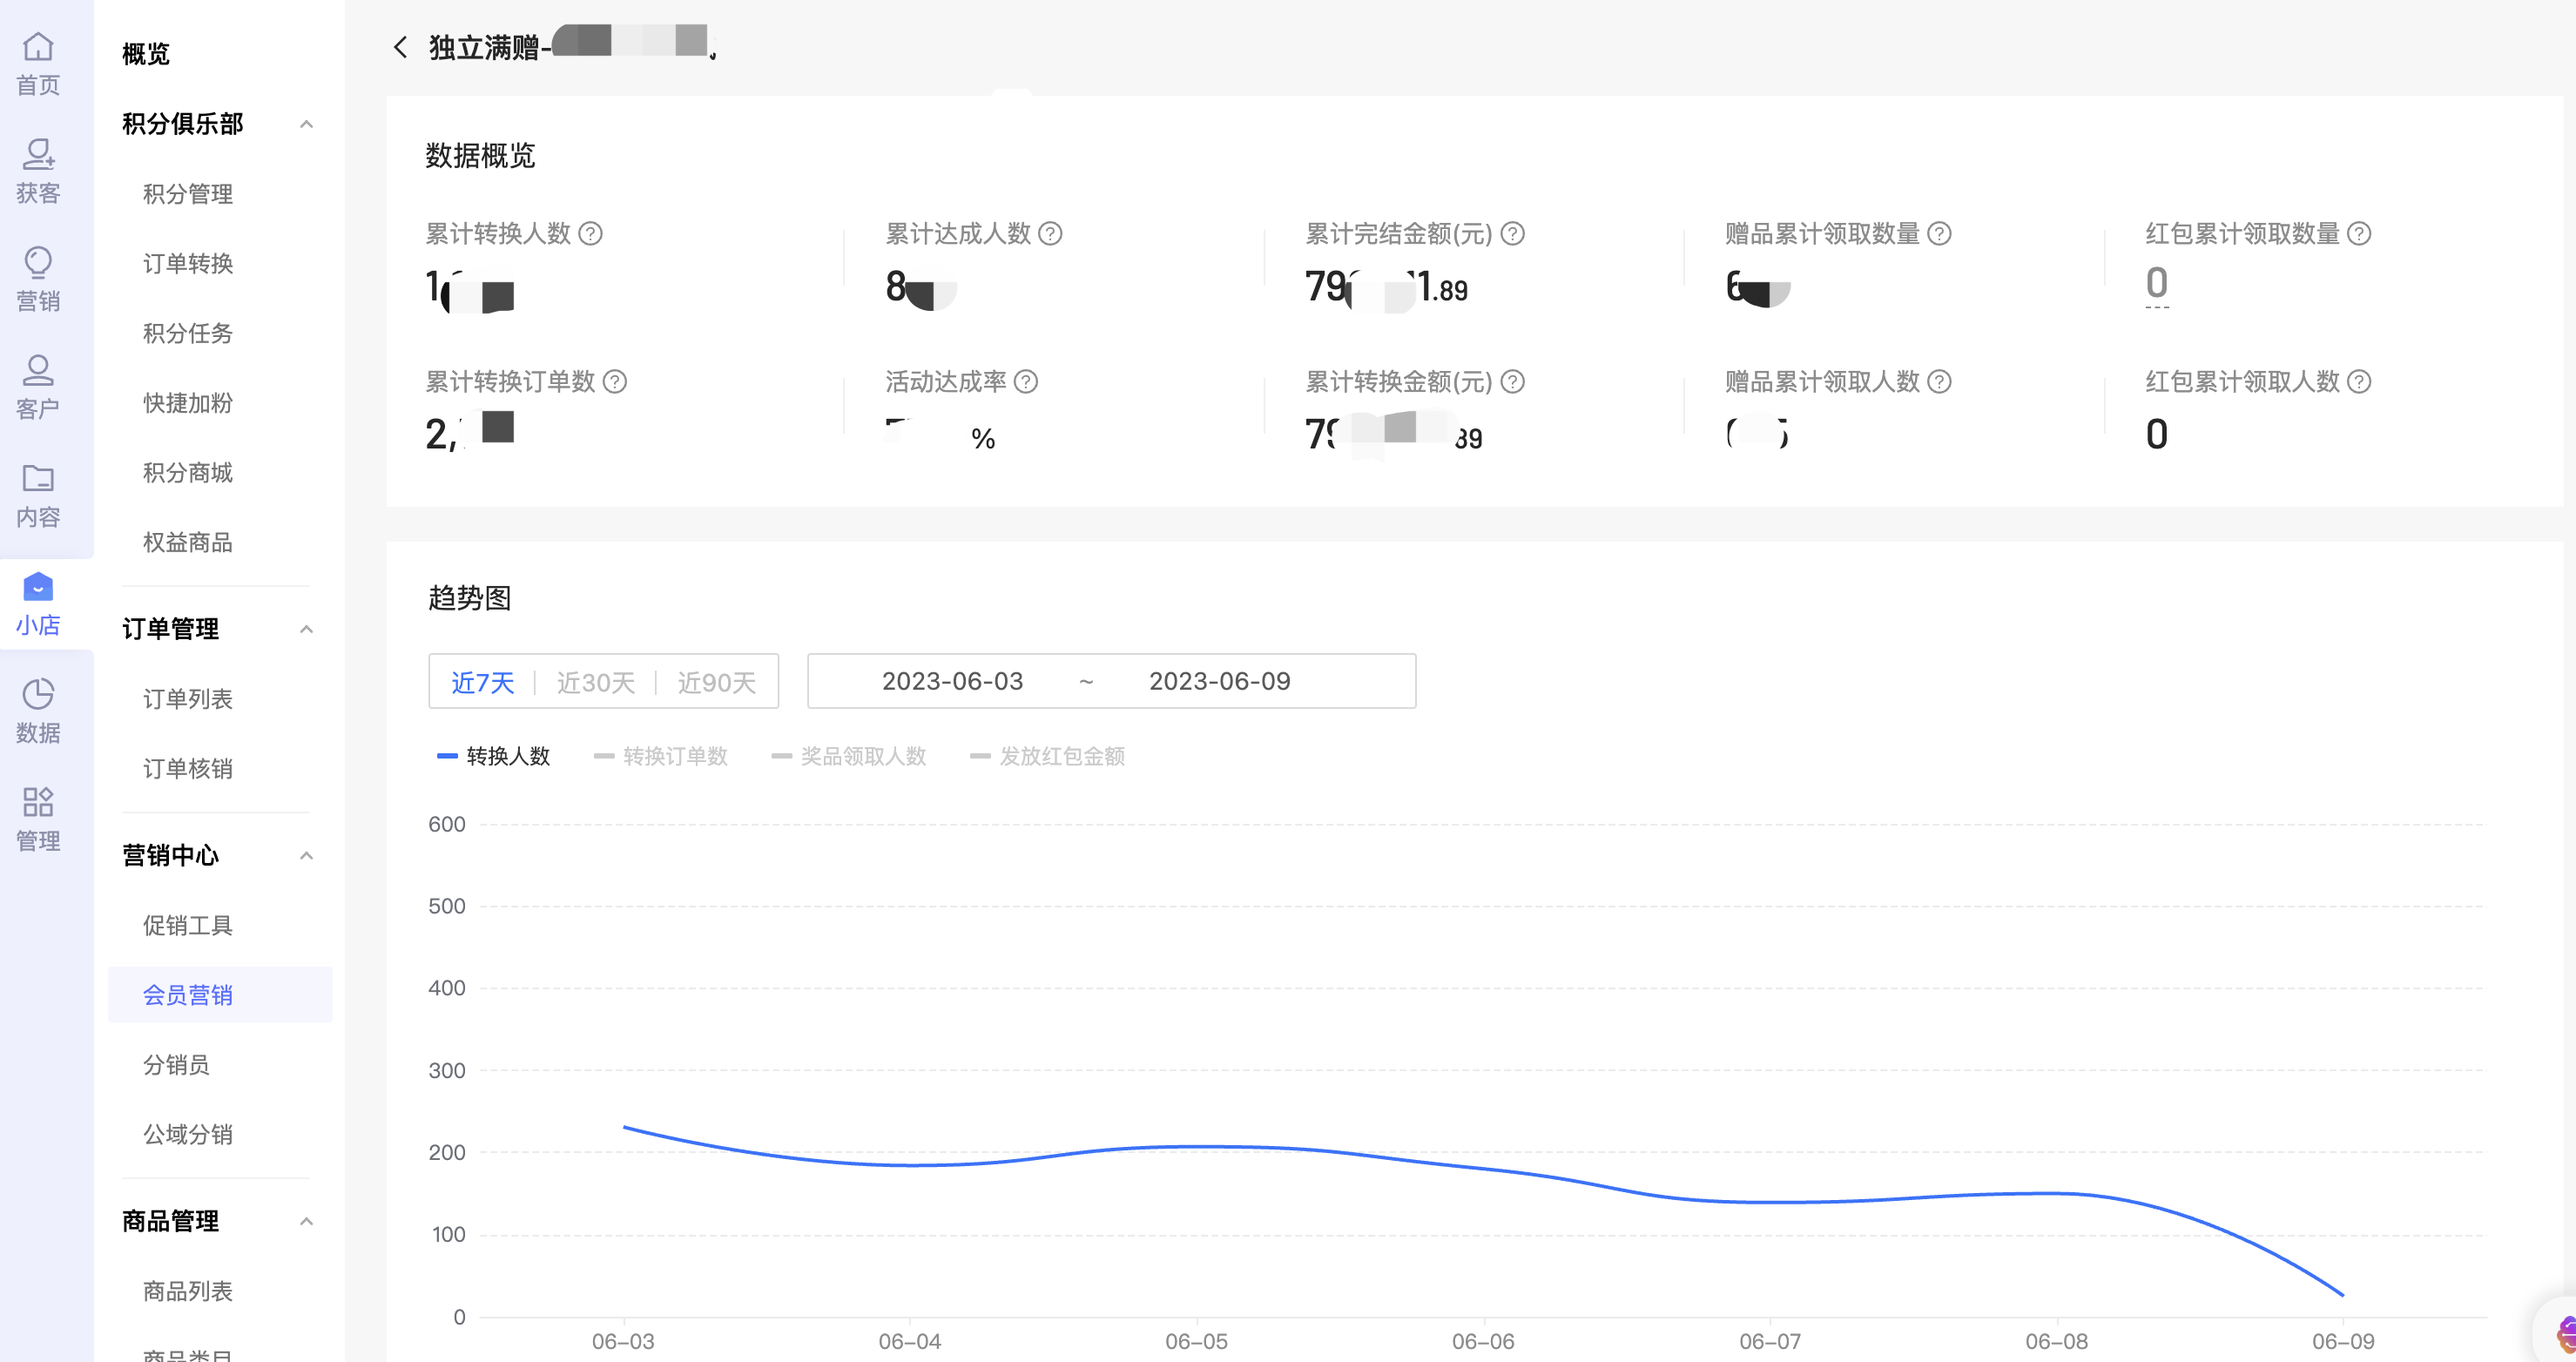Screen dimensions: 2576x1362
Task: Edit start date 2023-06-03 field
Action: click(x=952, y=682)
